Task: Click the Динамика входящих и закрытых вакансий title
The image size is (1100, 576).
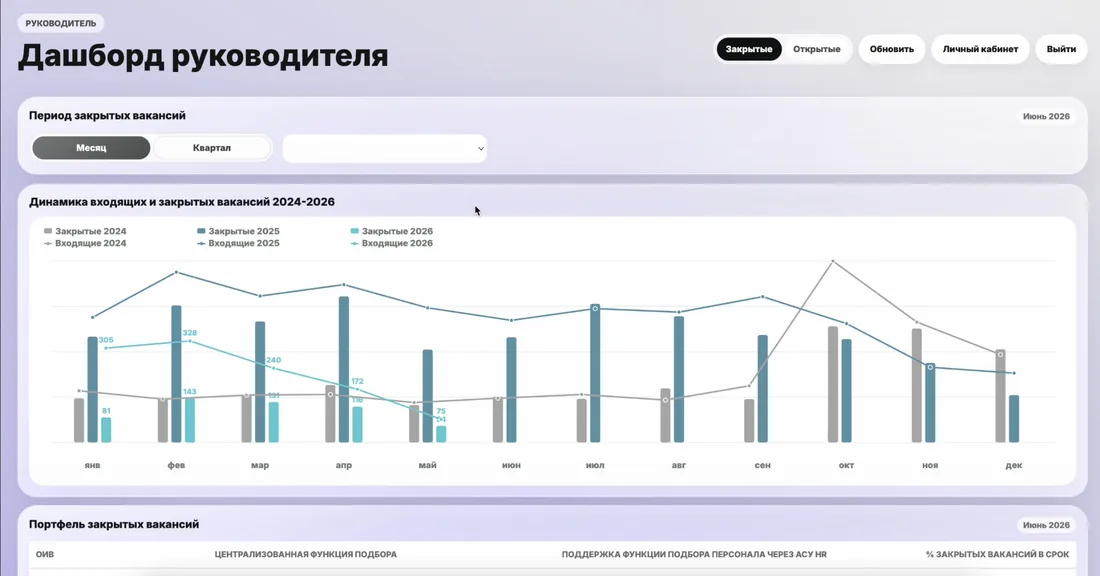Action: click(182, 202)
